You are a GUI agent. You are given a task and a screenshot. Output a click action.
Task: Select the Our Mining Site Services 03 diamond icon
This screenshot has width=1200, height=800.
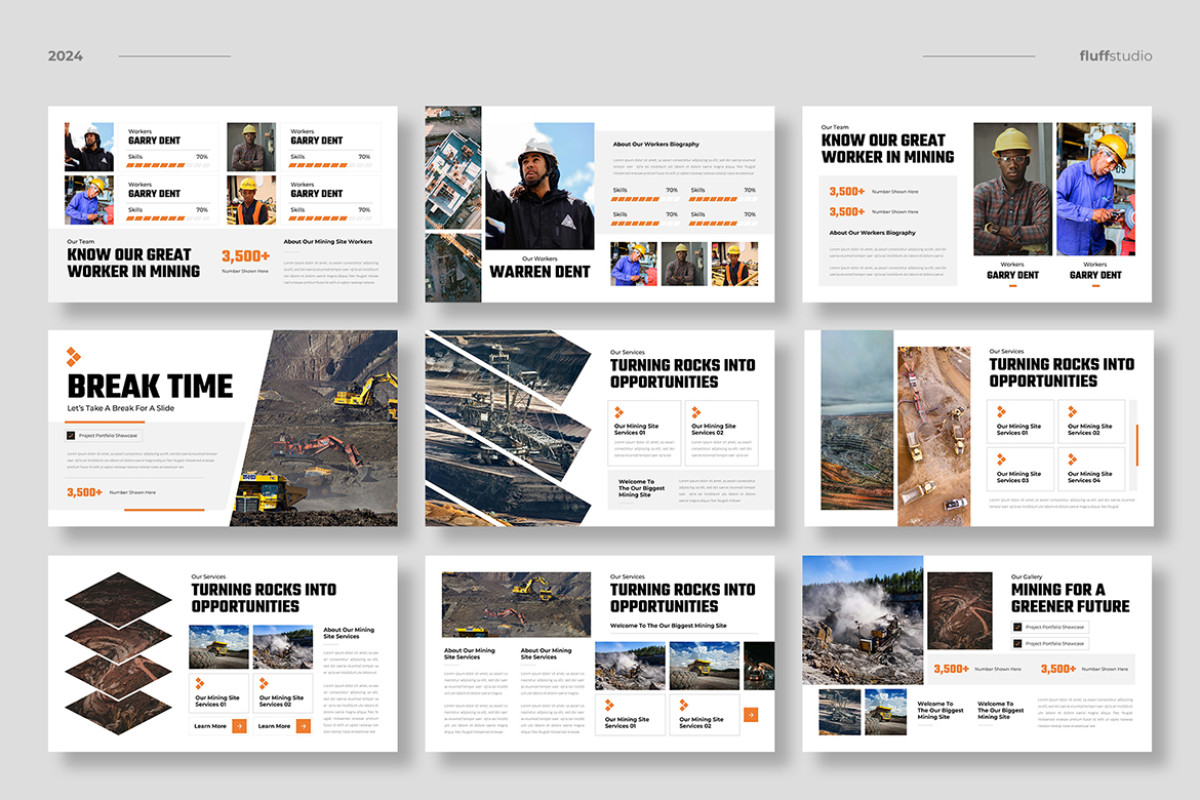[1002, 459]
